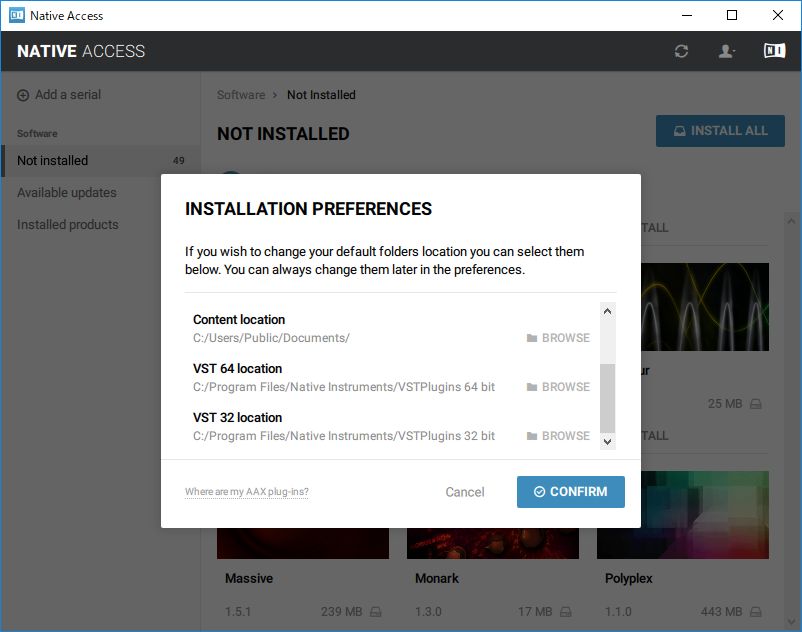Browse for the VST 64 location folder
The image size is (802, 632).
point(559,387)
